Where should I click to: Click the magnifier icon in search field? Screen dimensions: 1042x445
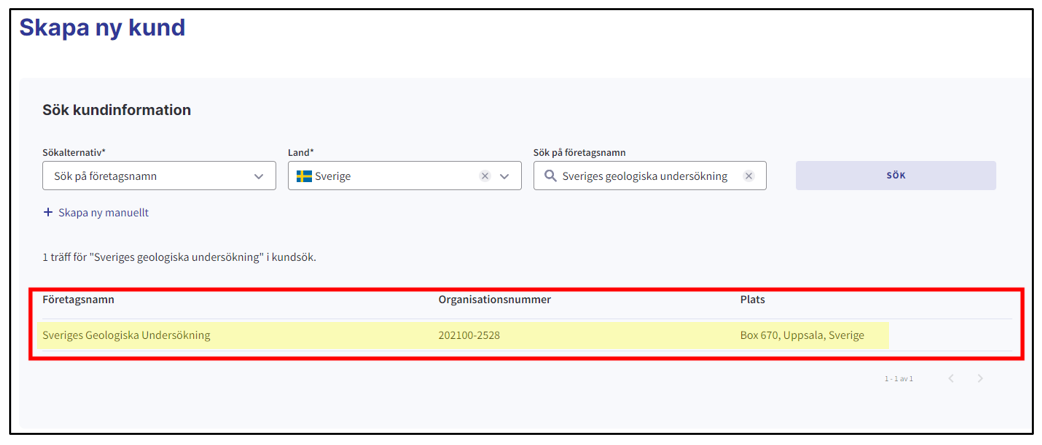[550, 176]
